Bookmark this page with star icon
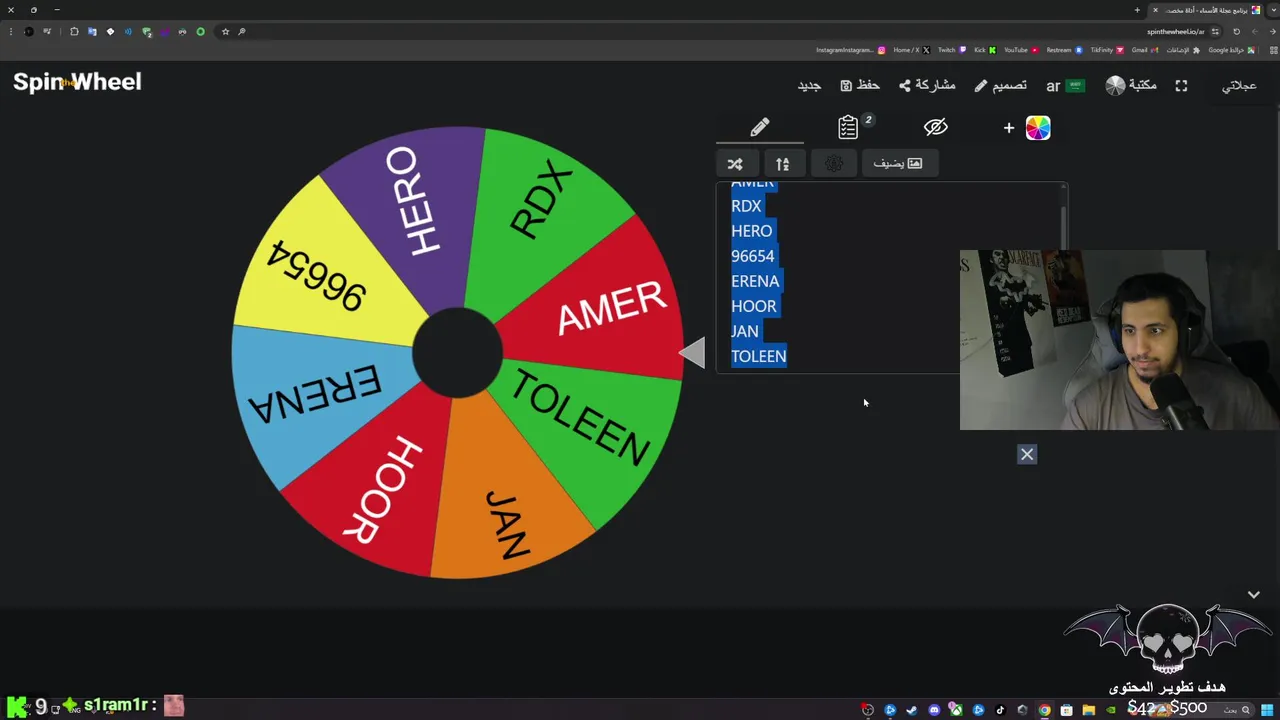This screenshot has width=1280, height=720. coord(225,31)
